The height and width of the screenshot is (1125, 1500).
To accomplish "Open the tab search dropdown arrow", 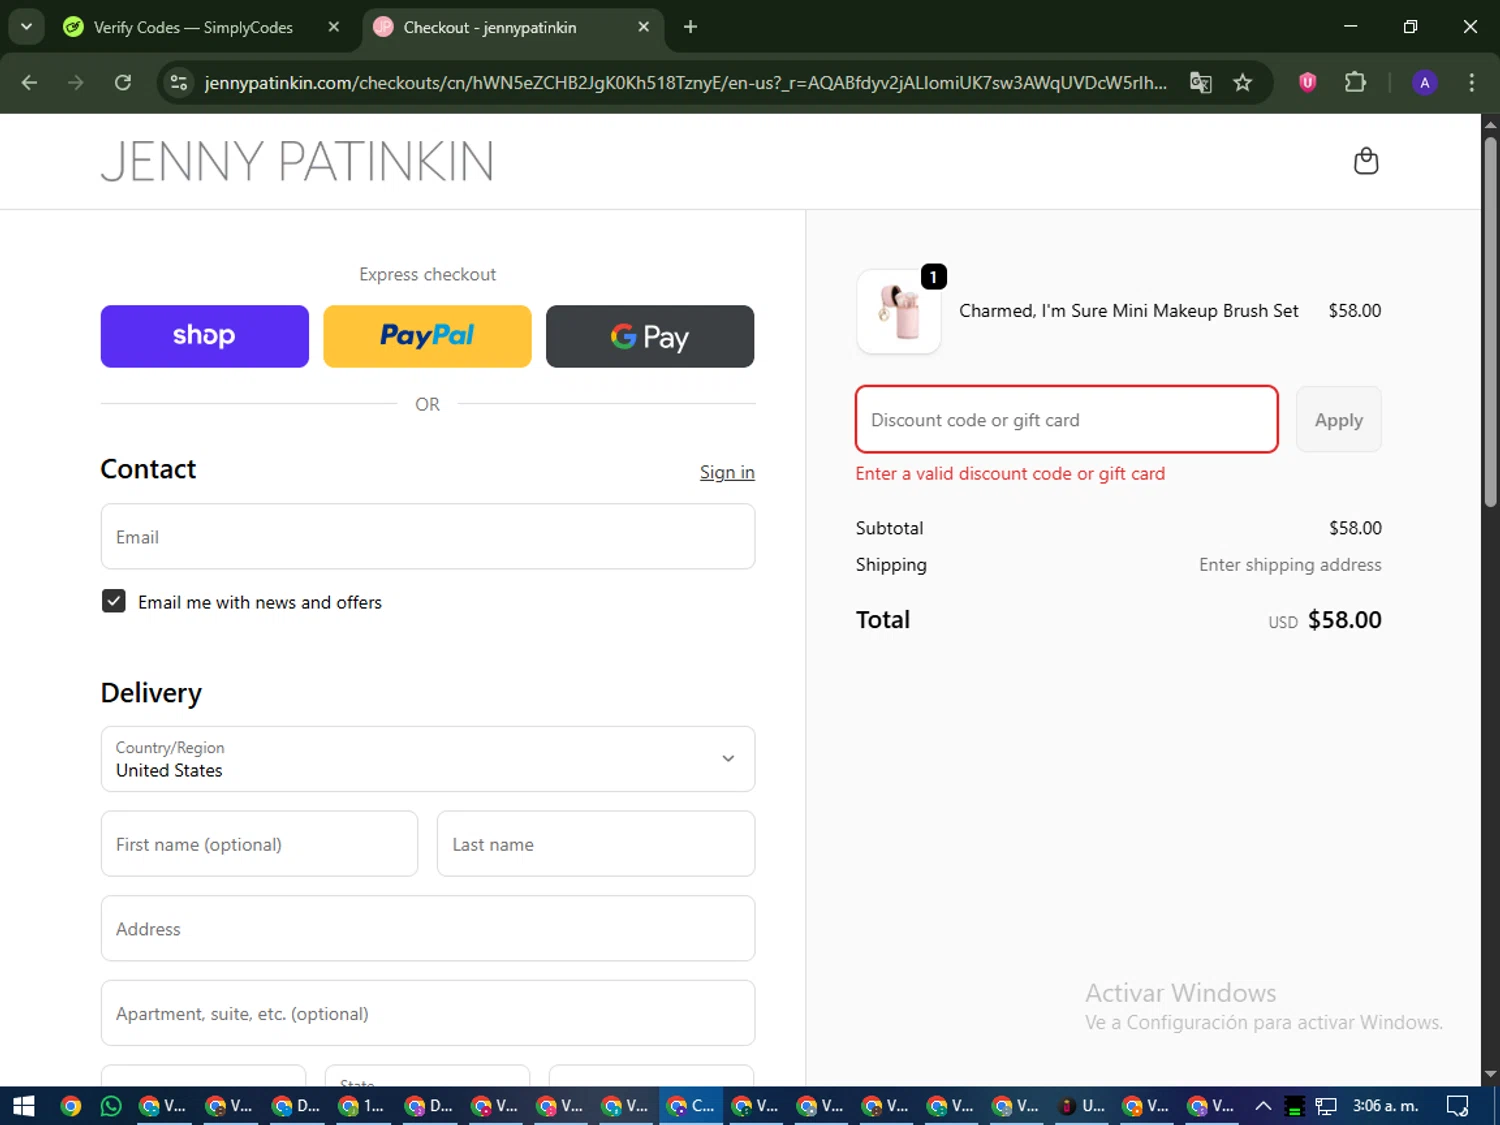I will [27, 27].
